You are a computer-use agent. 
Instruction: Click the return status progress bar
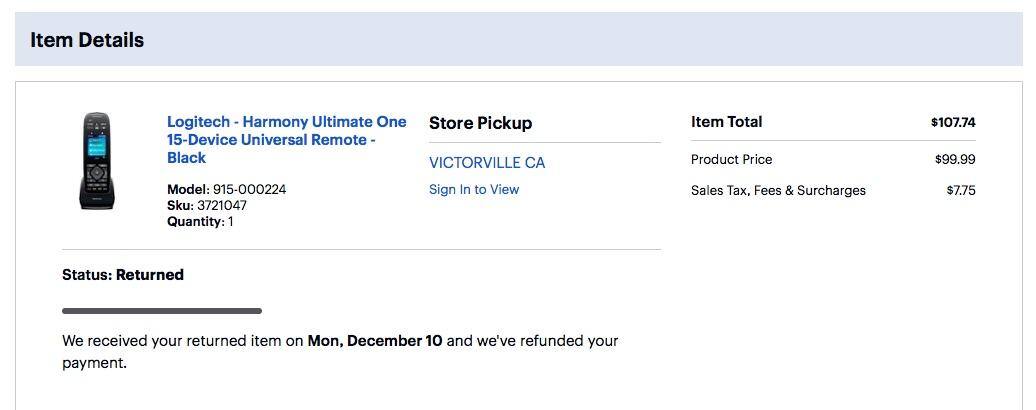pyautogui.click(x=162, y=311)
